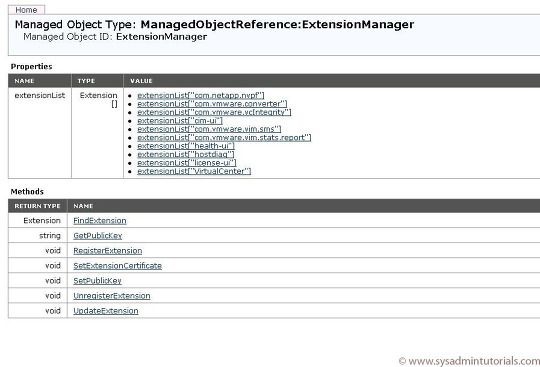Viewport: 540px width, 367px height.
Task: Open extensionList com.vmware.vim.sms link
Action: [x=209, y=129]
